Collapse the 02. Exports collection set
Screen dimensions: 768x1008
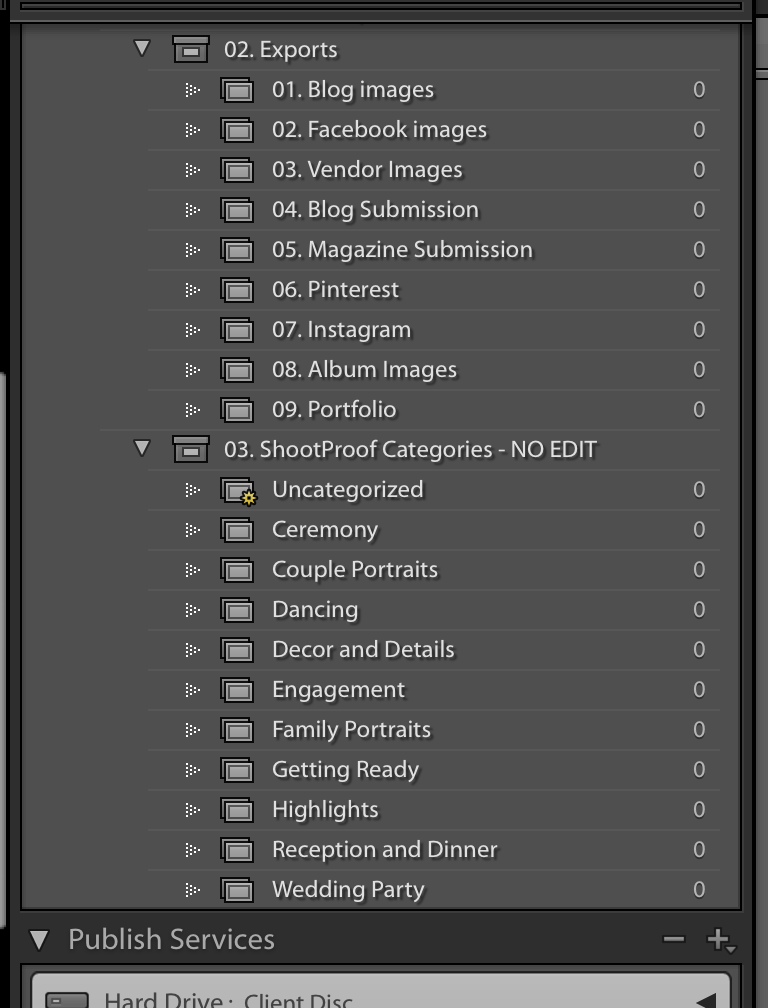tap(142, 48)
